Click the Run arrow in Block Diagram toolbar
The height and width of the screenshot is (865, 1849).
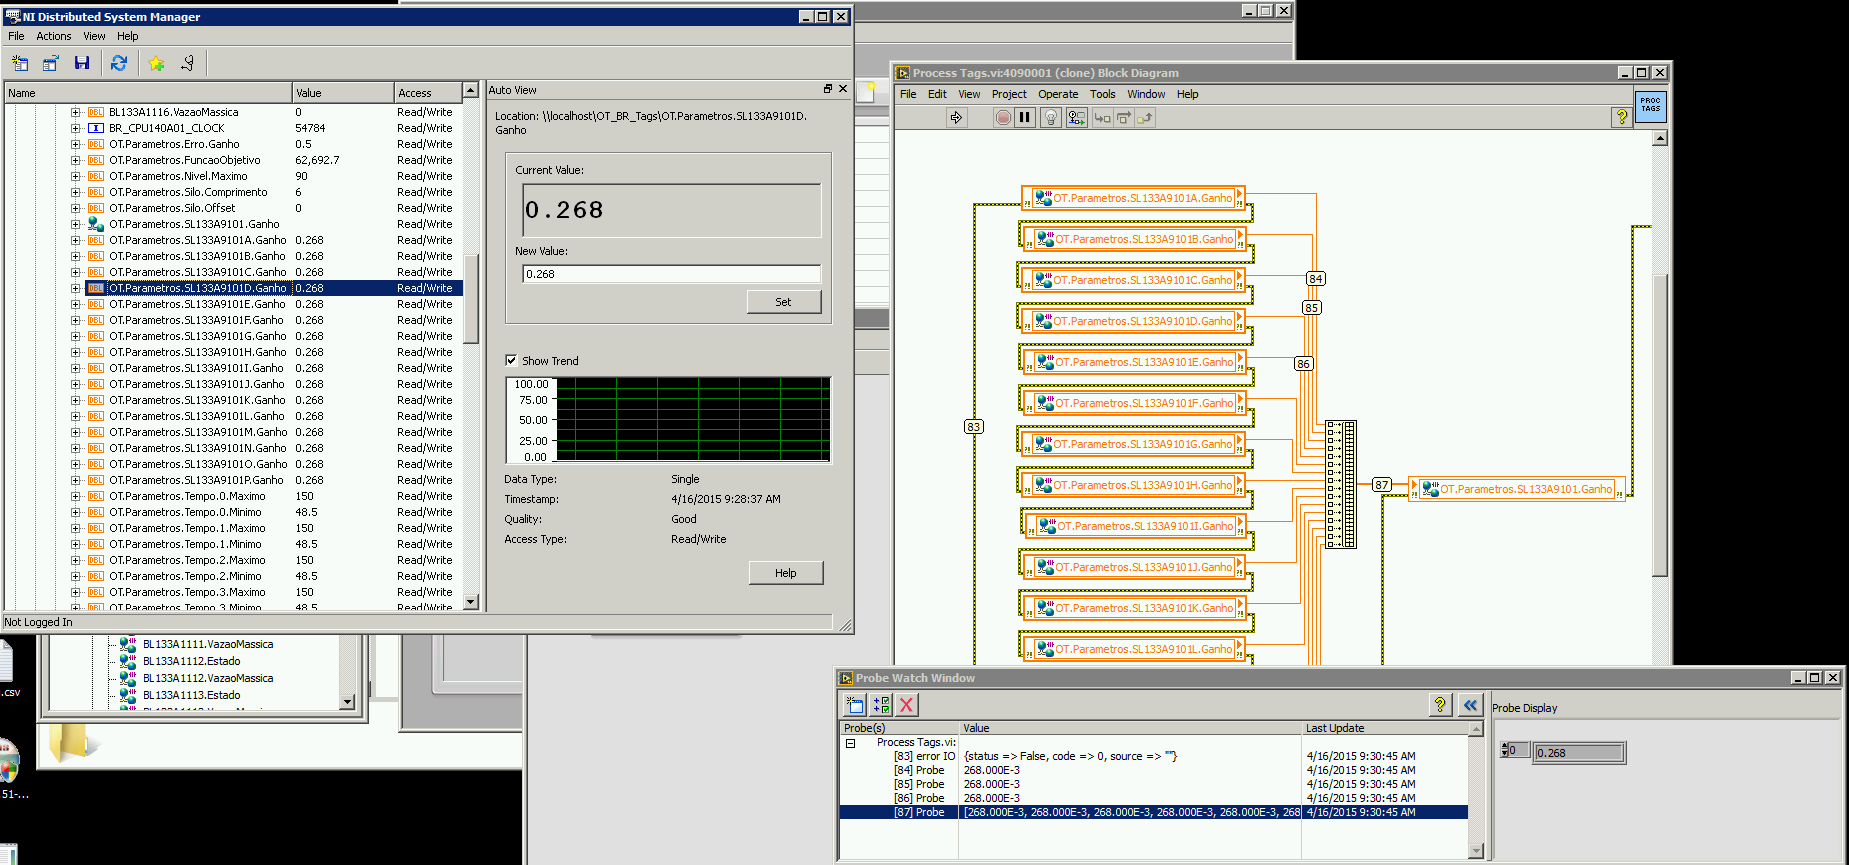pos(956,117)
